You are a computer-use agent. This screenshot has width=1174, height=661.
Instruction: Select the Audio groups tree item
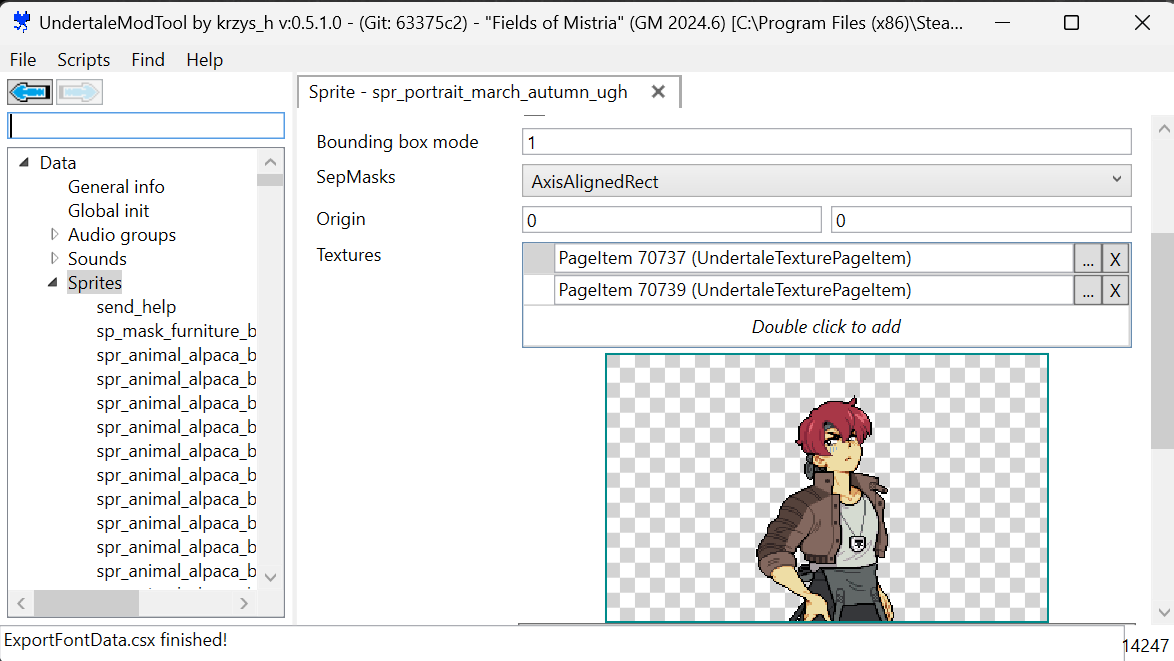pos(122,234)
